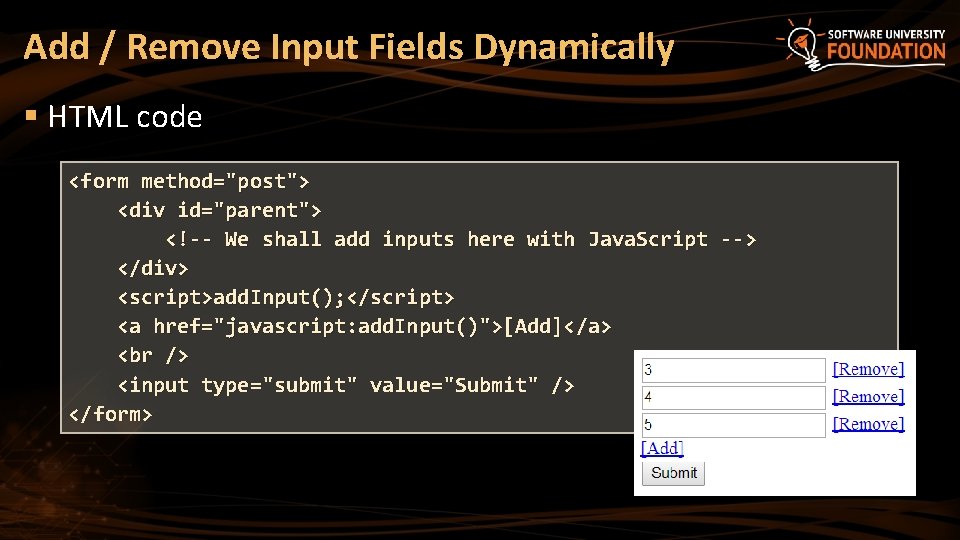Click the <script>addInput();</script> code line

(286, 298)
